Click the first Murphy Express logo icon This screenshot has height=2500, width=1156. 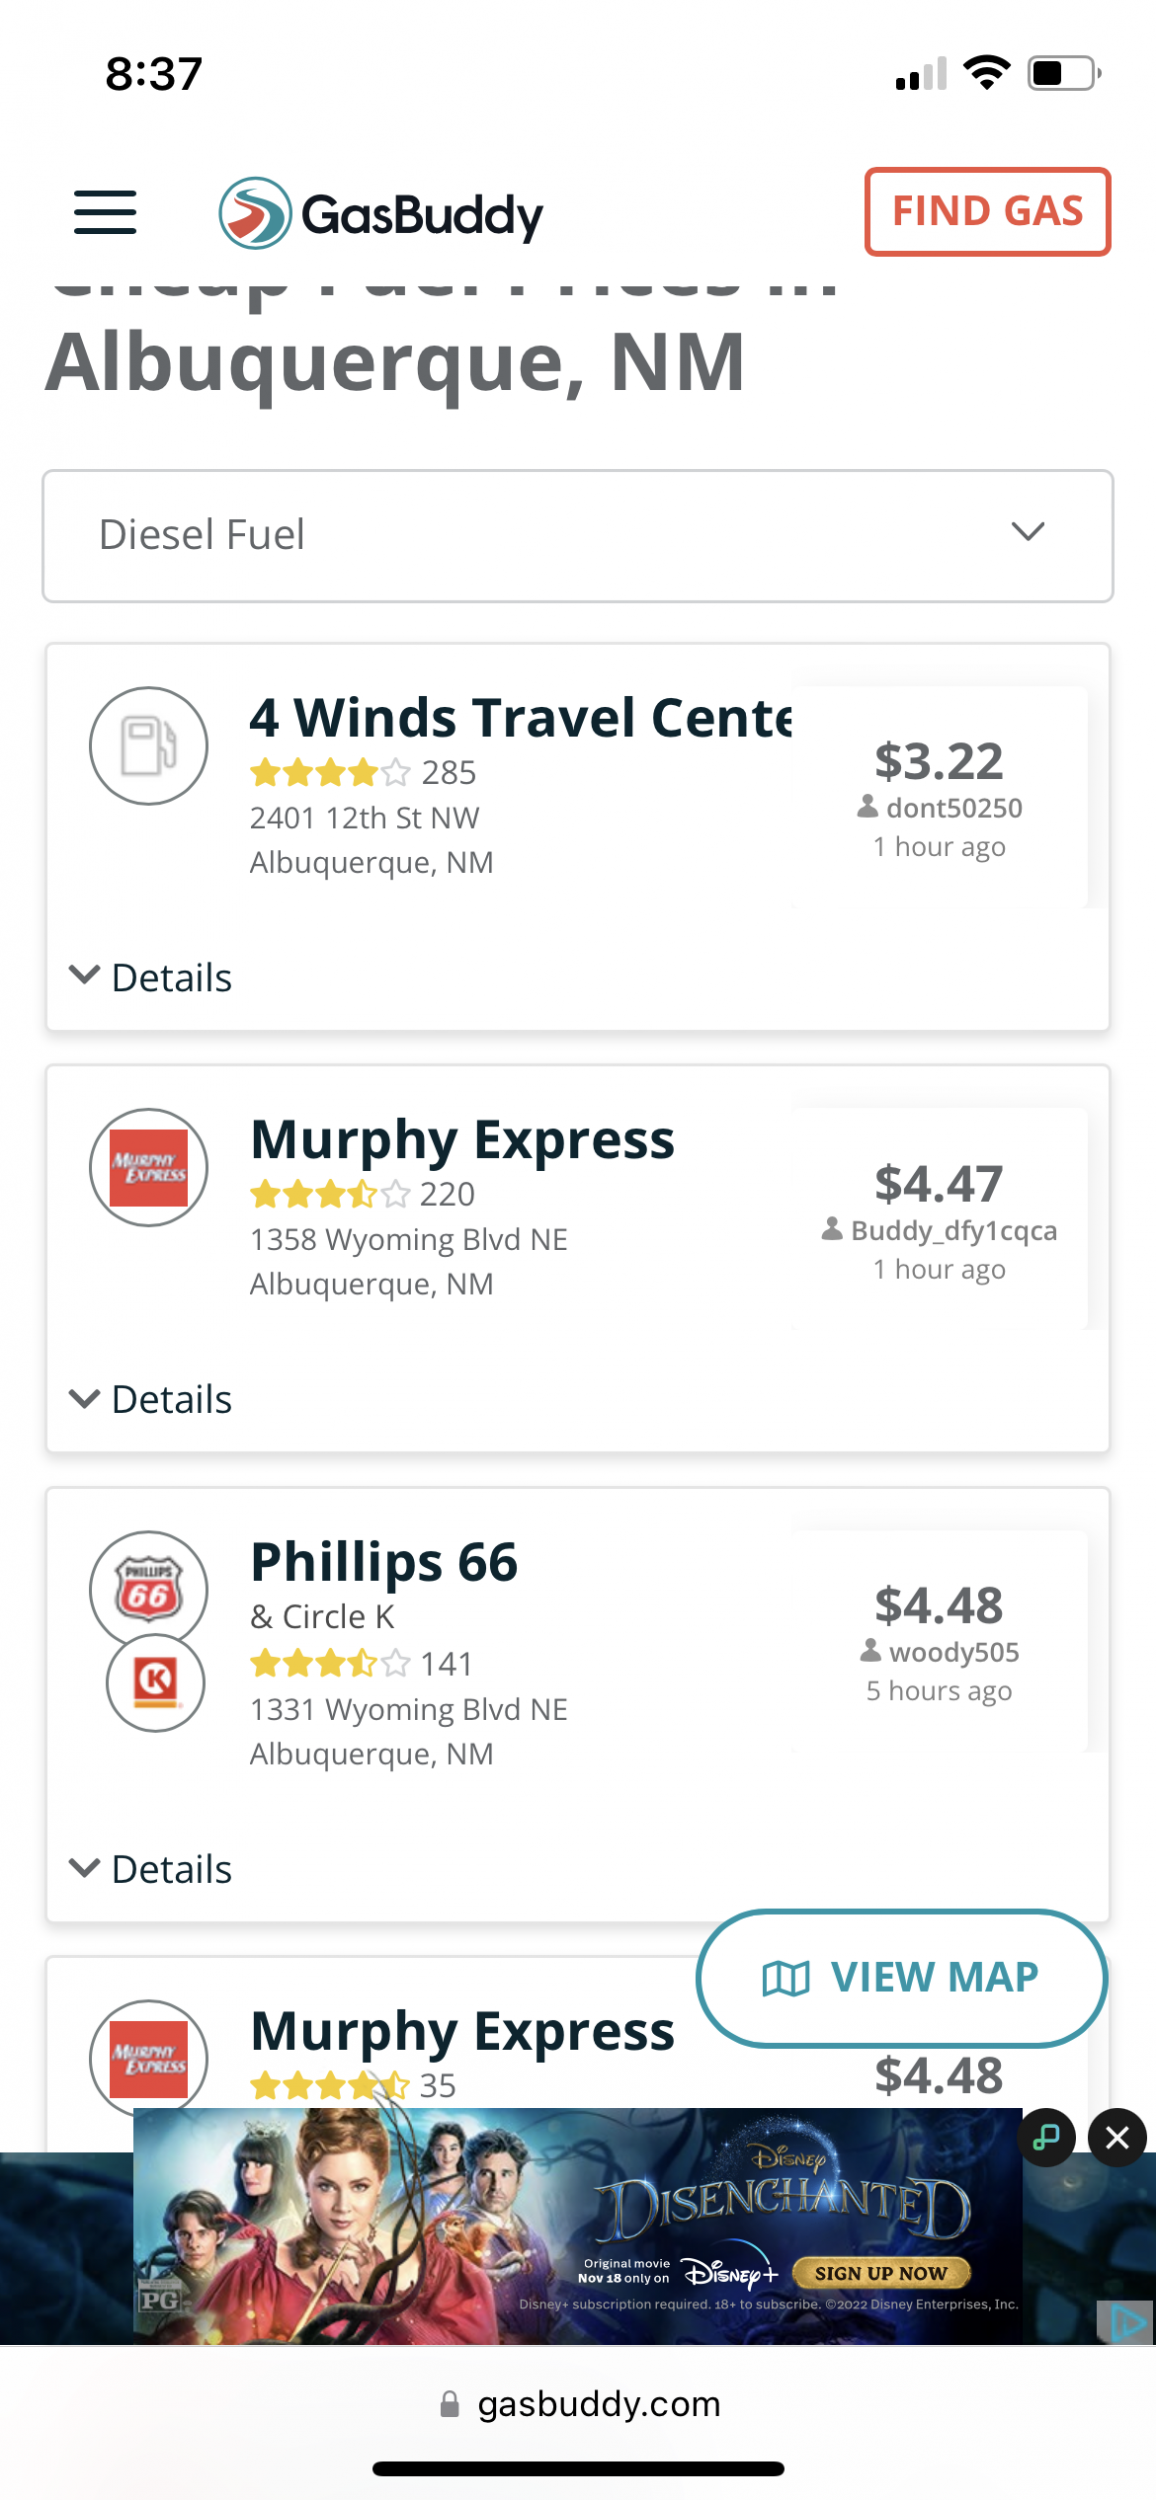[x=149, y=1168]
